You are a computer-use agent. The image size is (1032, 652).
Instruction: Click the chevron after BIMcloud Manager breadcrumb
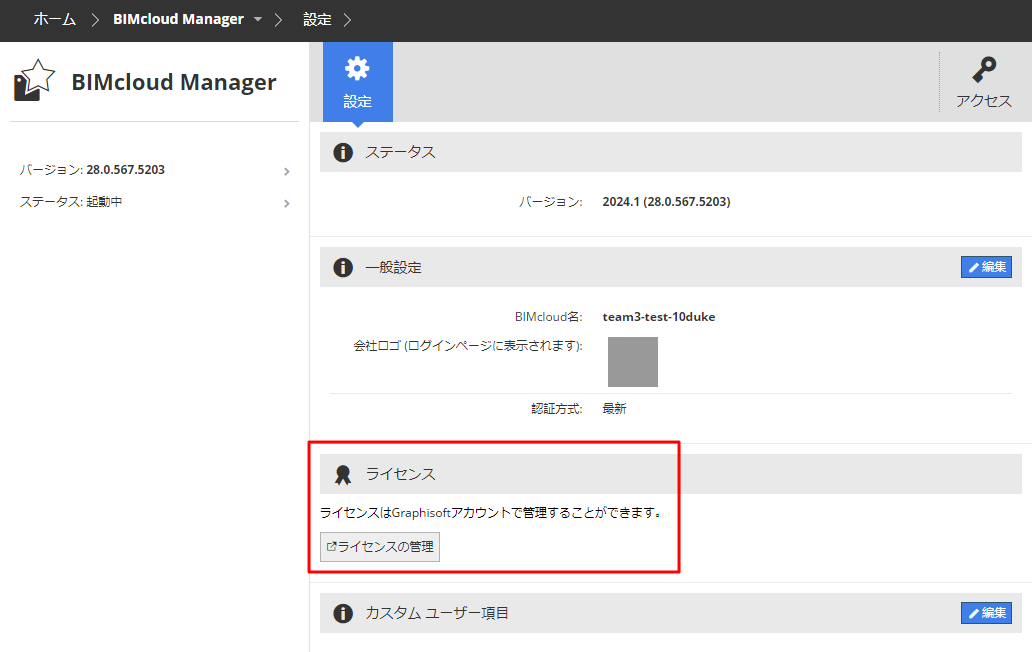pos(278,20)
